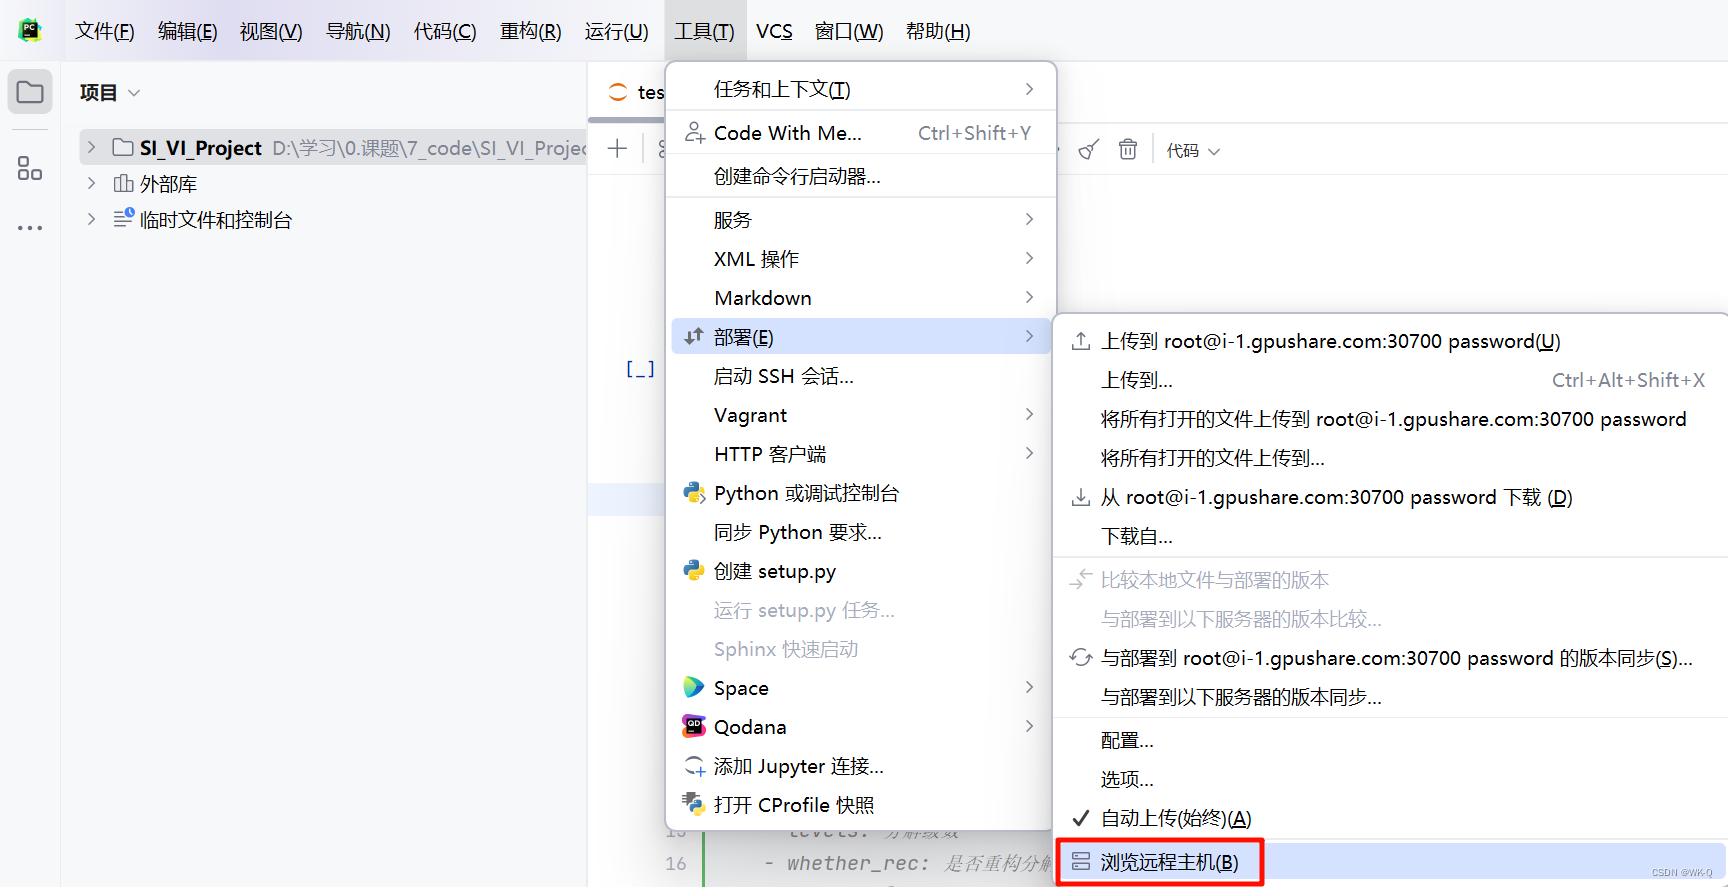
Task: Open the 帮助 menu
Action: pos(938,31)
